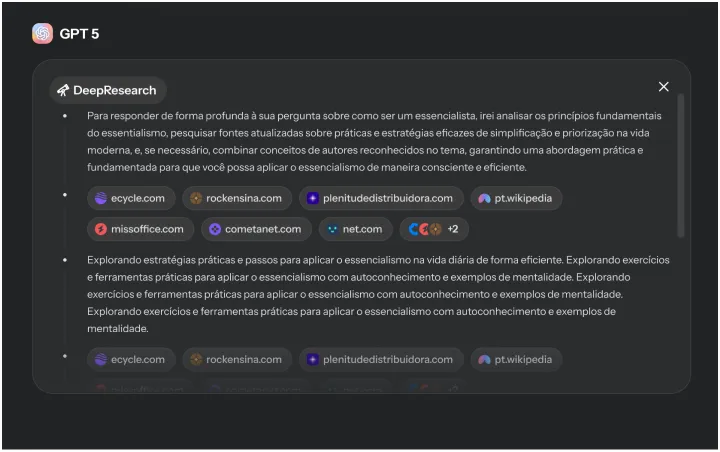Click the cometanet.com purple favicon
This screenshot has width=720, height=452.
(x=215, y=229)
